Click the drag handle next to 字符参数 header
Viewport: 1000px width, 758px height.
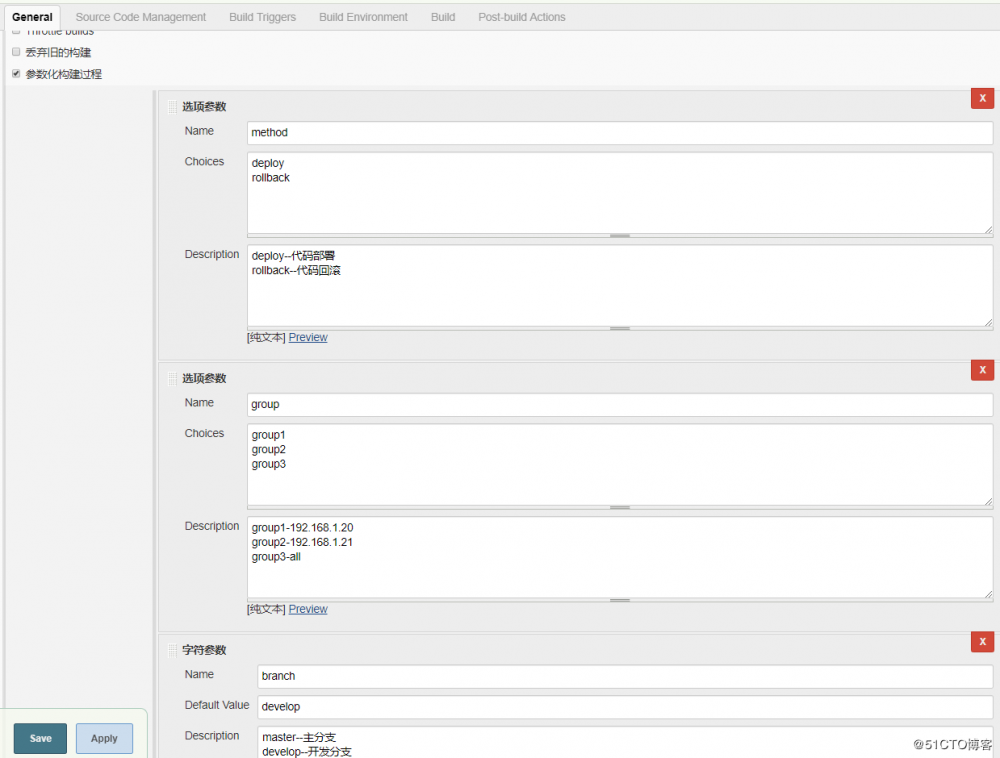pyautogui.click(x=174, y=649)
